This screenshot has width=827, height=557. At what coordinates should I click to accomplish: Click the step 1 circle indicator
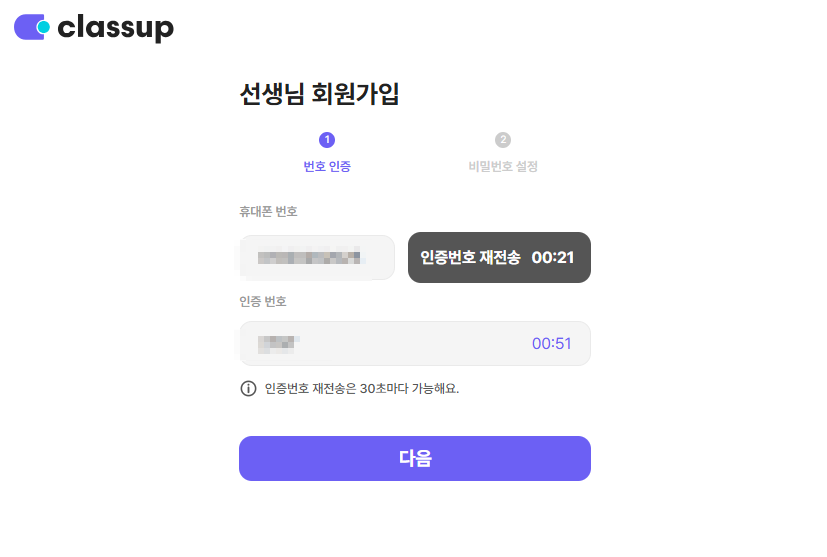[327, 140]
